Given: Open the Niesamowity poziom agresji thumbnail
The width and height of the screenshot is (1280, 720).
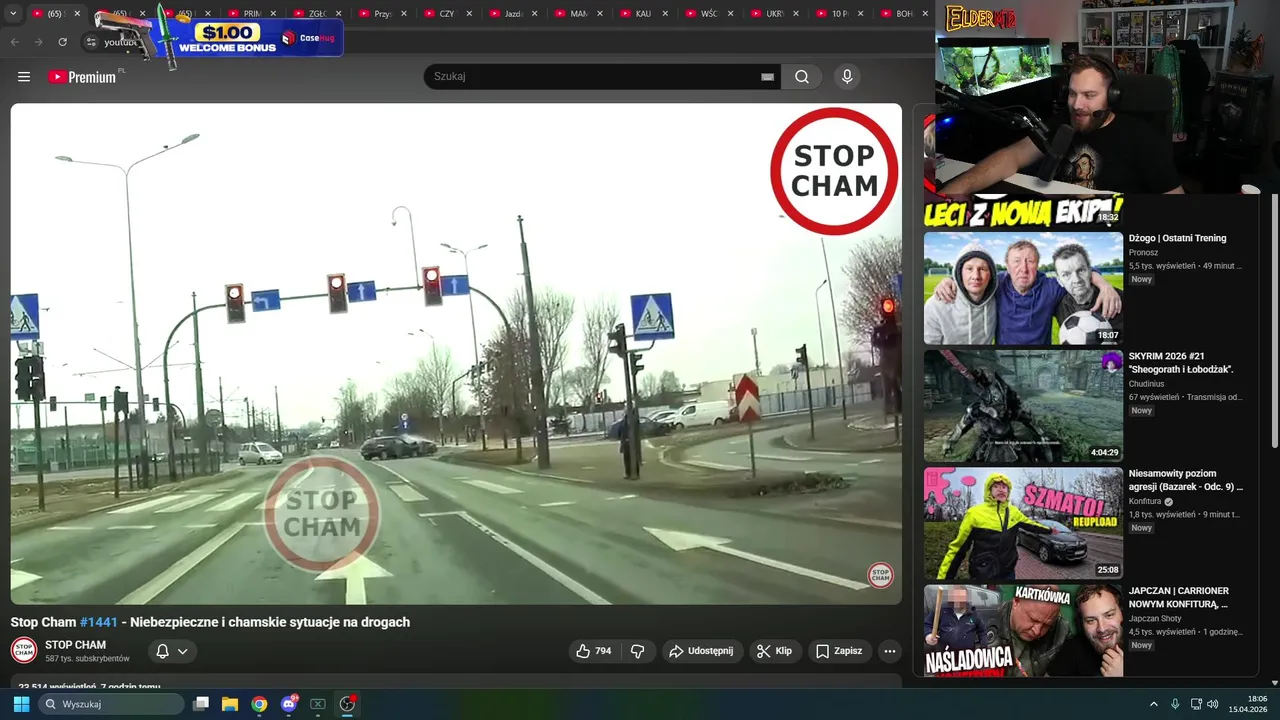Looking at the screenshot, I should 1023,523.
